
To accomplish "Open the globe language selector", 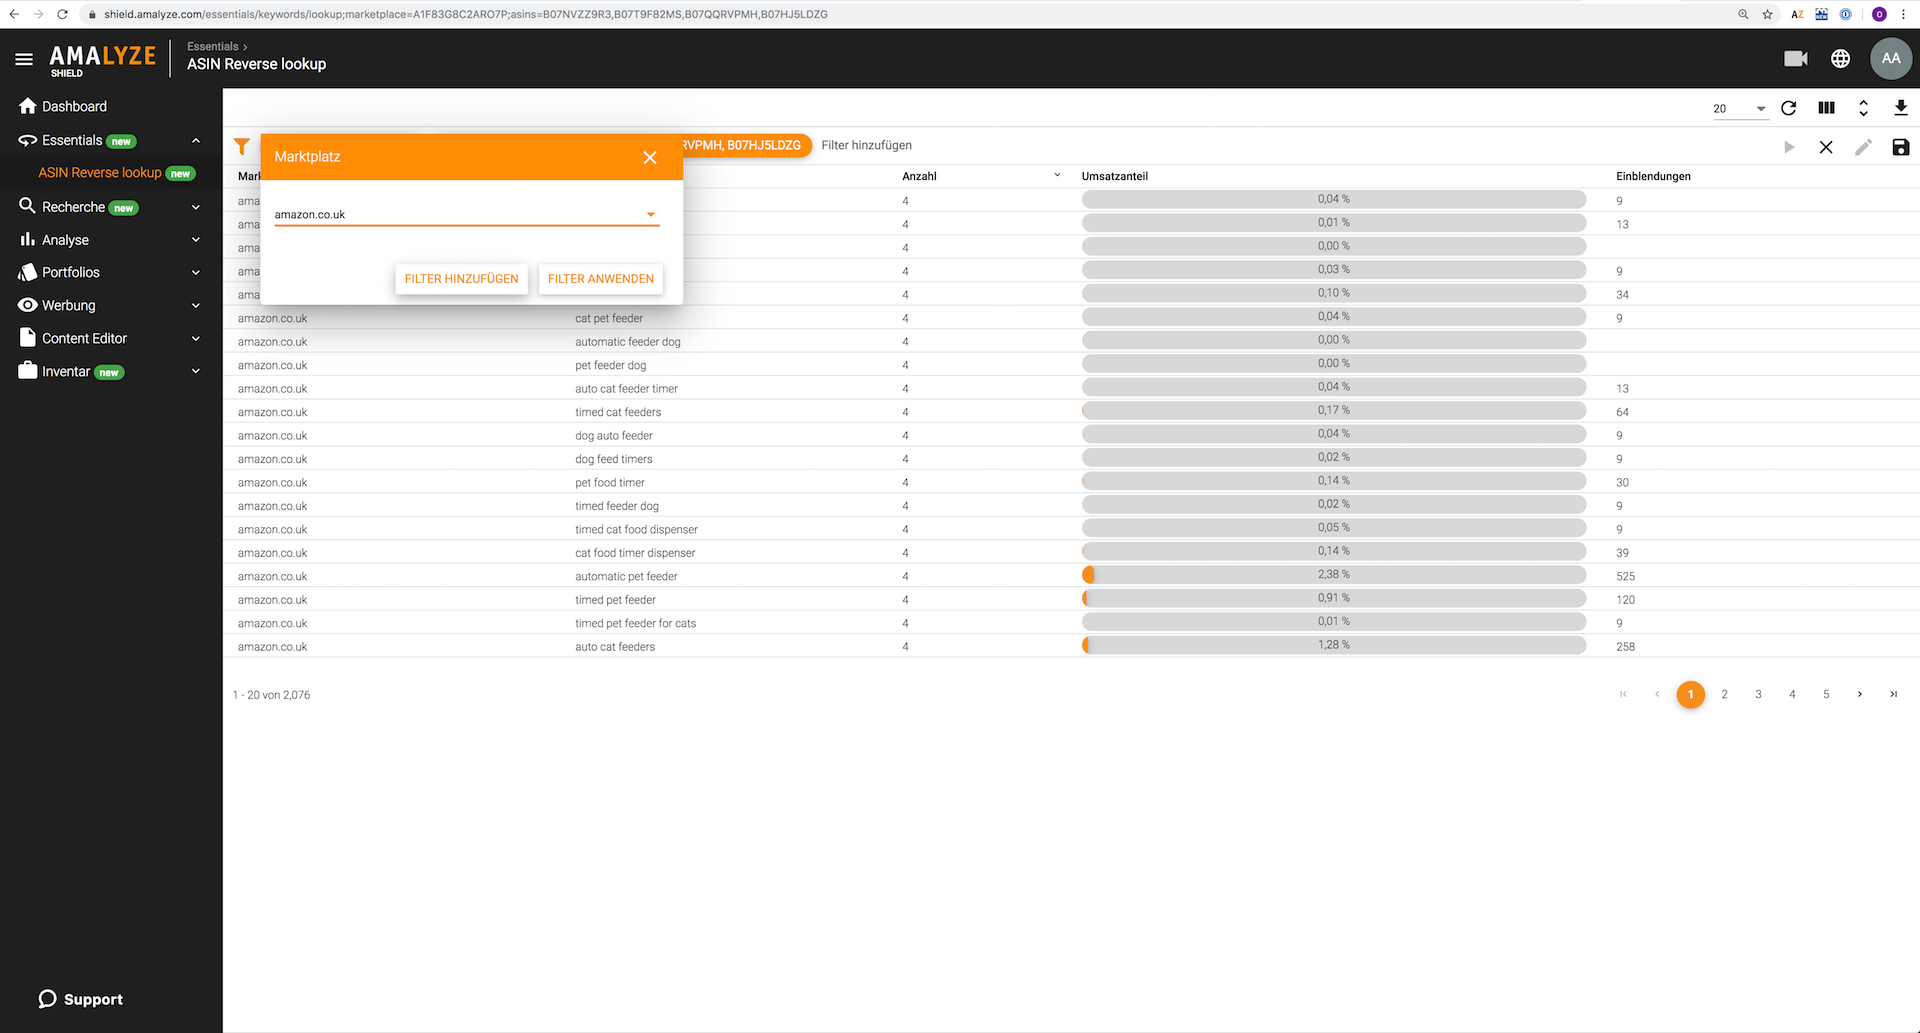I will (1840, 59).
